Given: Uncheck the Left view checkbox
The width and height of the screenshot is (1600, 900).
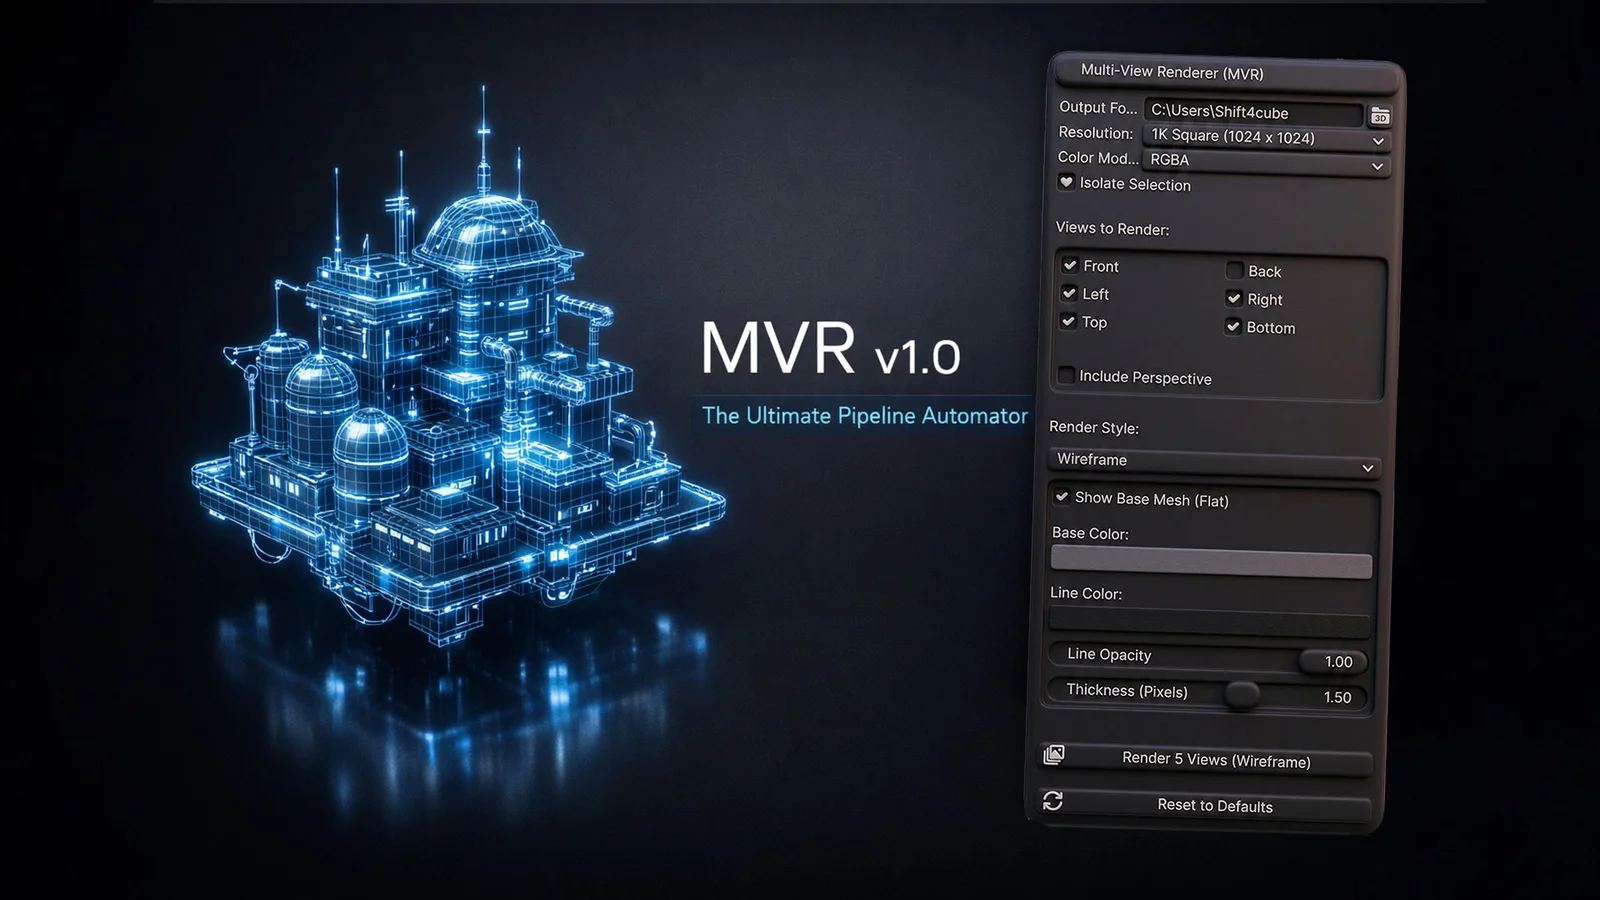Looking at the screenshot, I should tap(1071, 292).
